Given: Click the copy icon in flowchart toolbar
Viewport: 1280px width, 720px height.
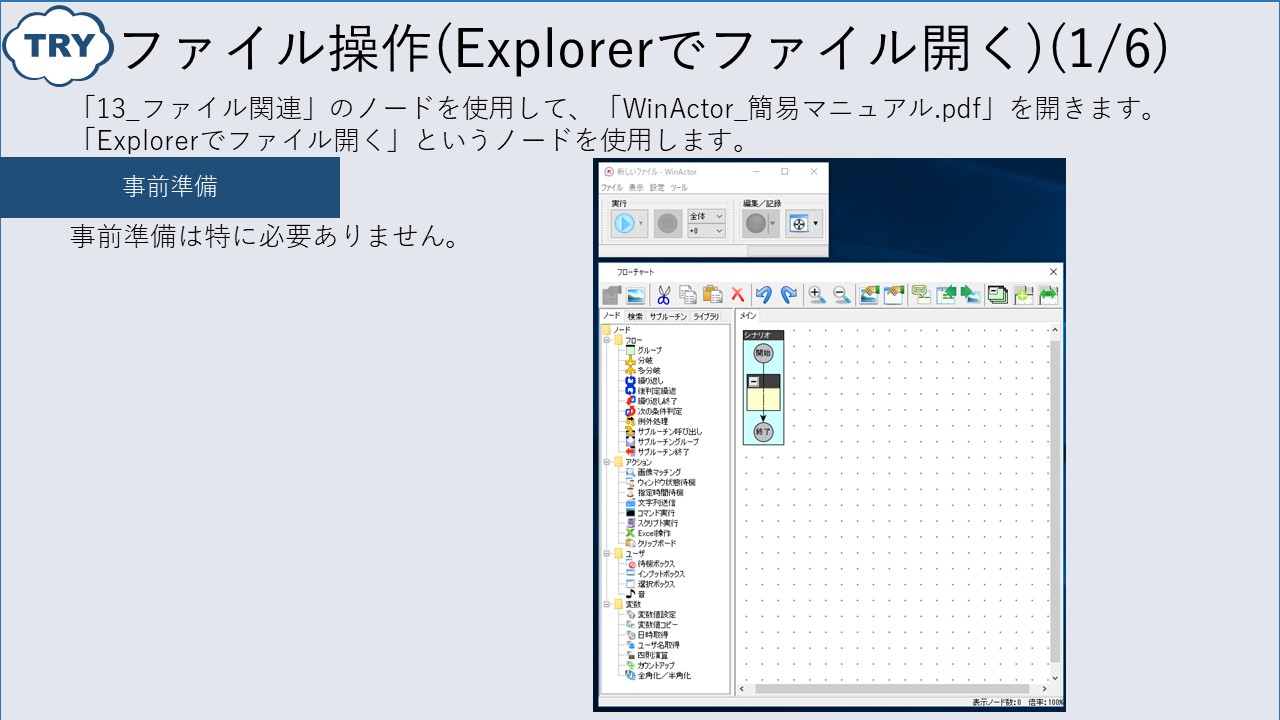Looking at the screenshot, I should pyautogui.click(x=687, y=294).
